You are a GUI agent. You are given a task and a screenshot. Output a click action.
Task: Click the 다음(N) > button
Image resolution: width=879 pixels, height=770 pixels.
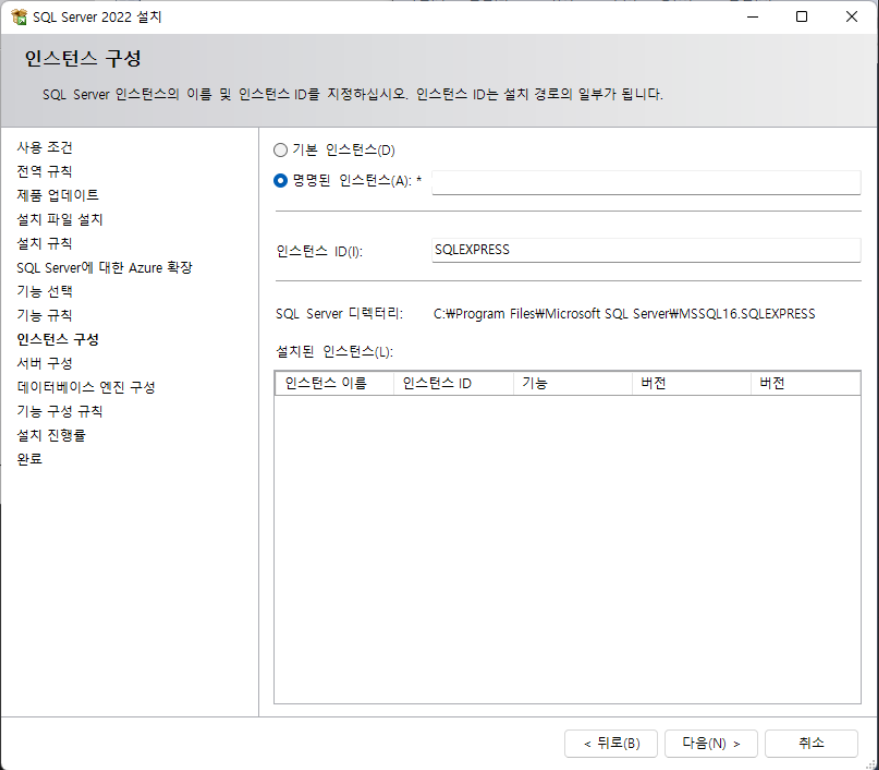pos(711,743)
